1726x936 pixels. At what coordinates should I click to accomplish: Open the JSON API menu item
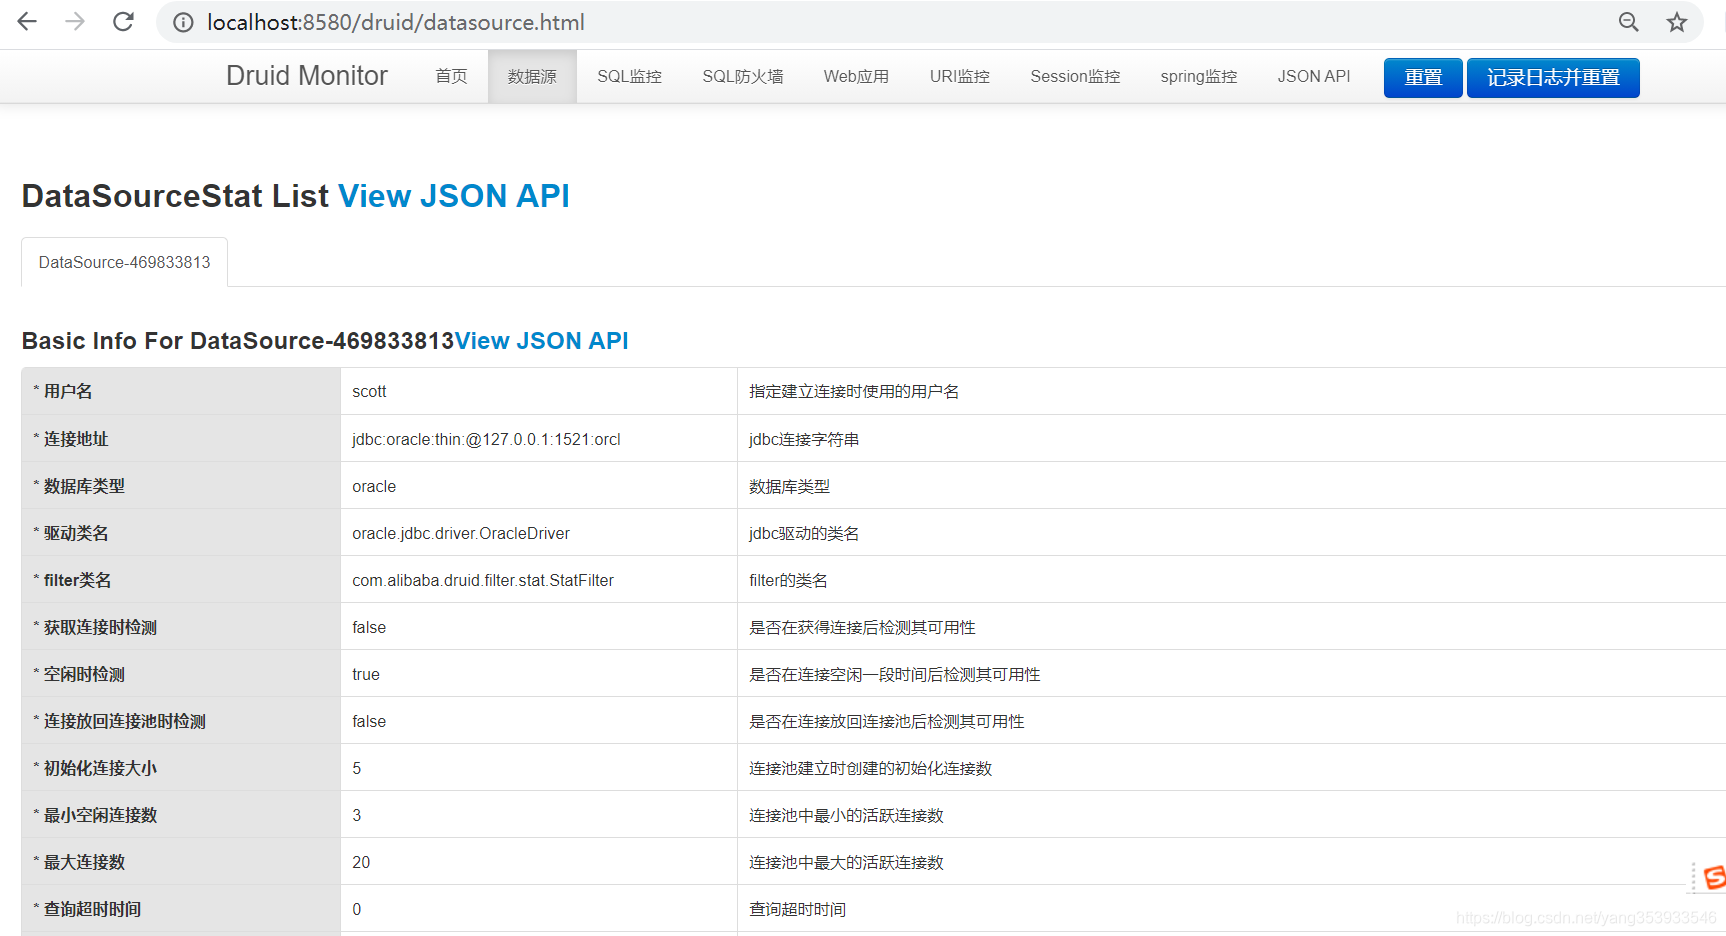pos(1313,77)
